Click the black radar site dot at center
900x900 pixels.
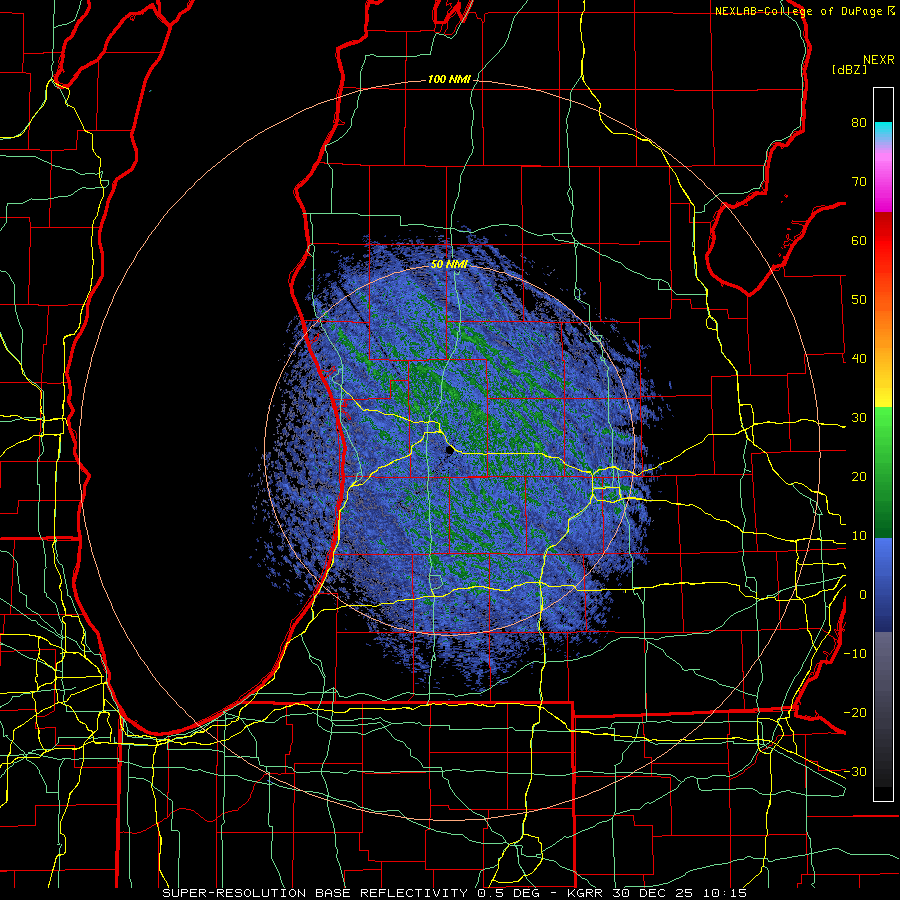pyautogui.click(x=449, y=451)
